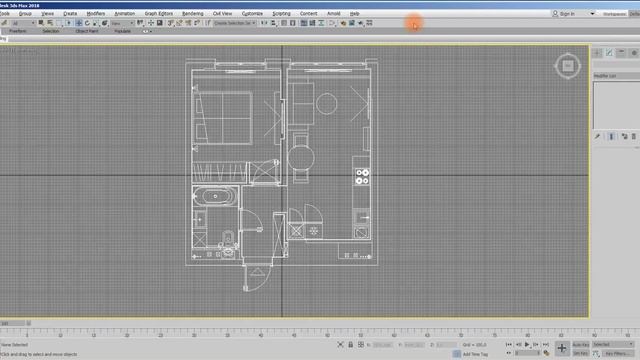Open the View reference coordinate dropdown
Image resolution: width=640 pixels, height=360 pixels.
pos(122,23)
